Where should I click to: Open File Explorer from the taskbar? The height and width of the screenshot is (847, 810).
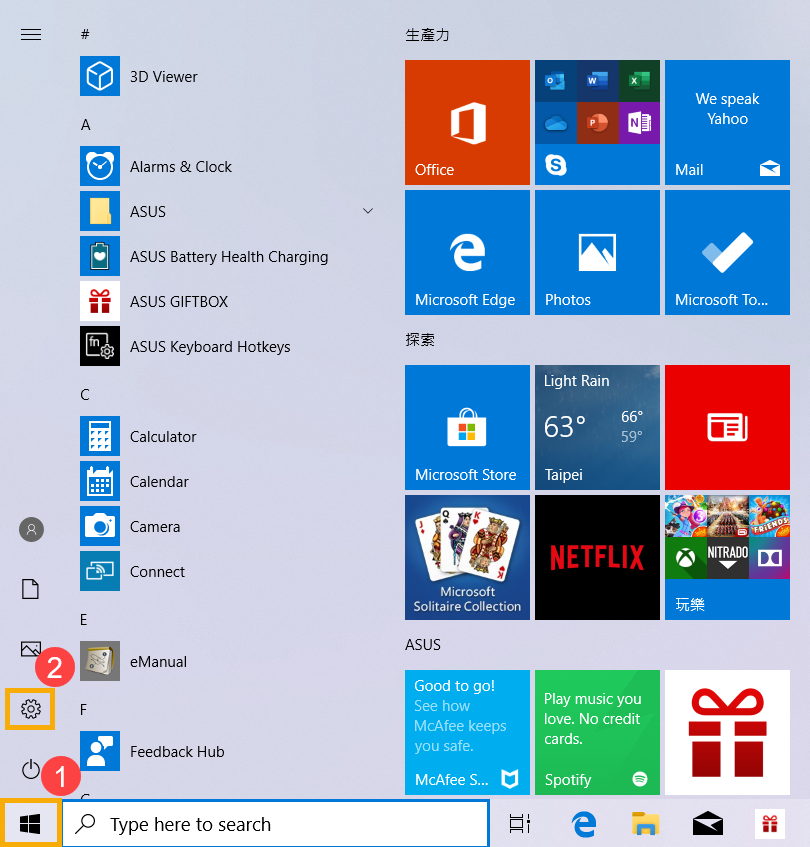(x=646, y=824)
